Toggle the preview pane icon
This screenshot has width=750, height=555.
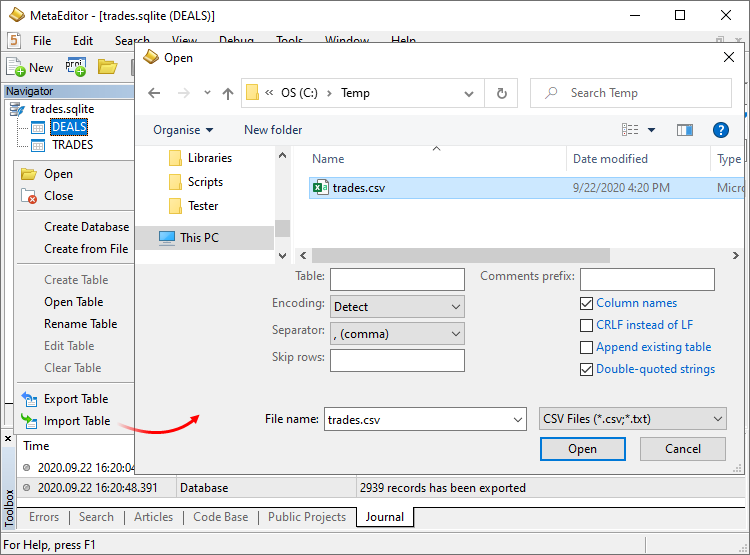[x=684, y=130]
